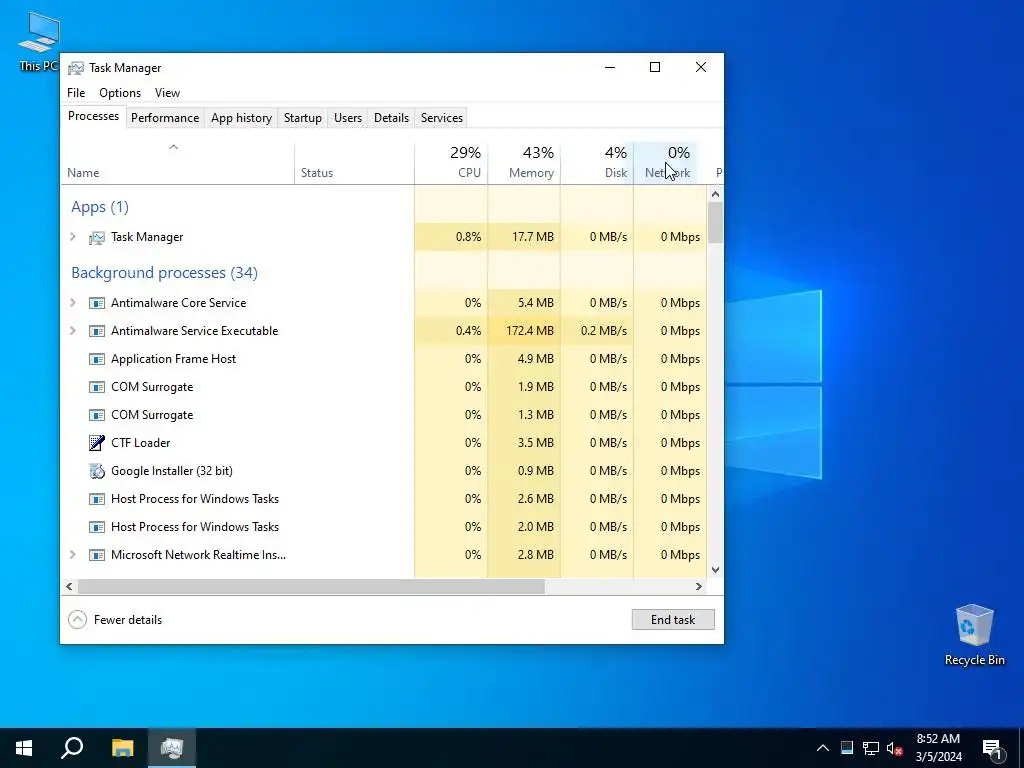Expand Antimalware Service Executable process
The height and width of the screenshot is (768, 1024).
(x=72, y=331)
